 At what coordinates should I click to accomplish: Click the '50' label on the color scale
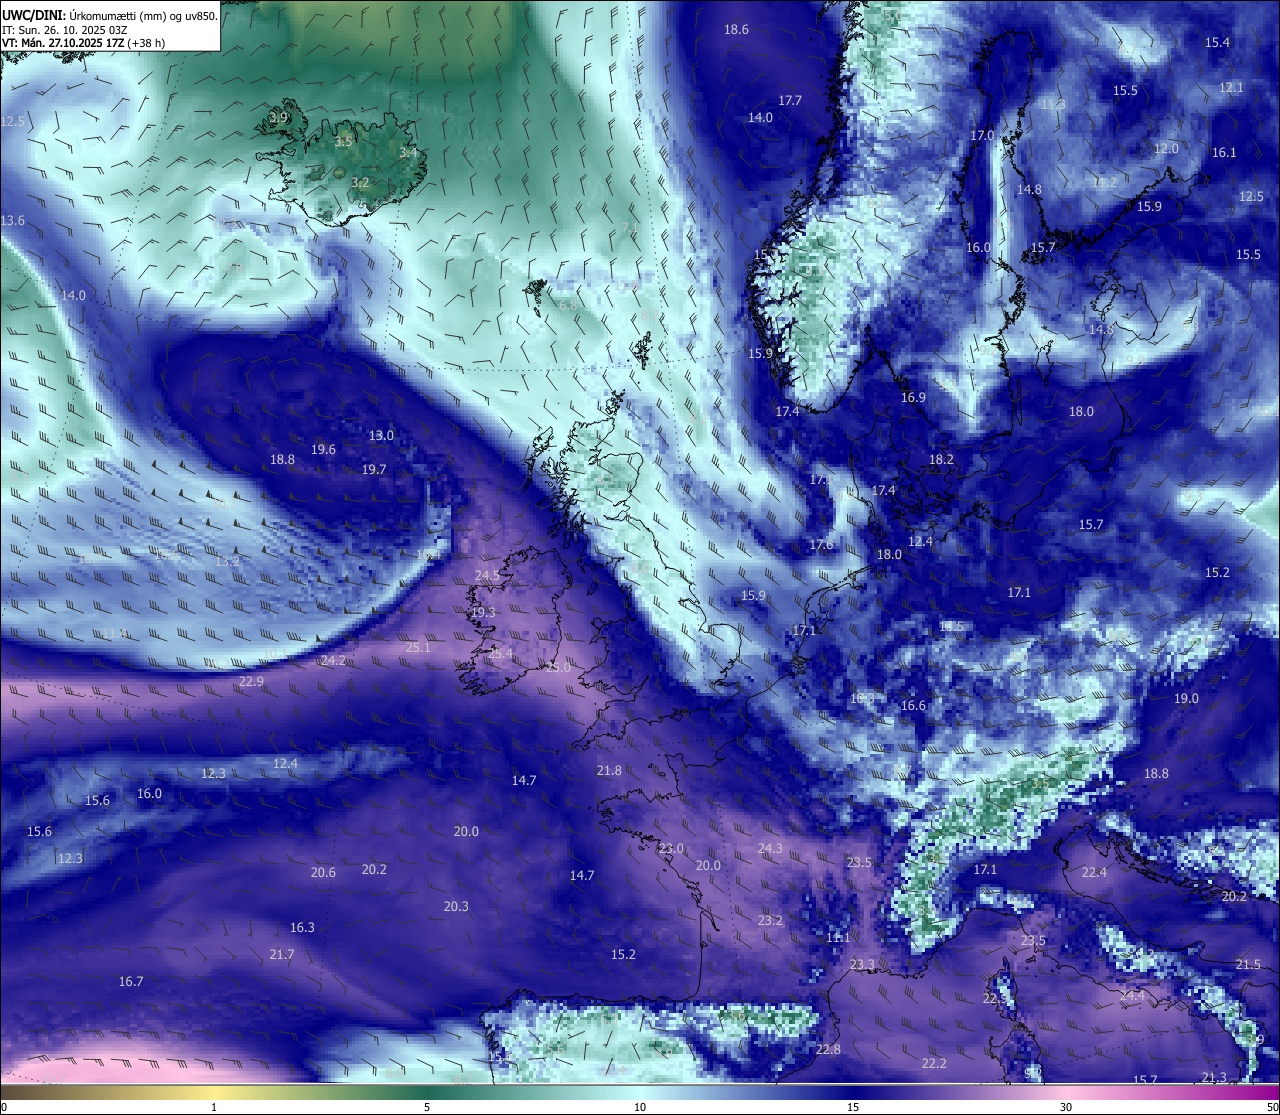click(1272, 1107)
